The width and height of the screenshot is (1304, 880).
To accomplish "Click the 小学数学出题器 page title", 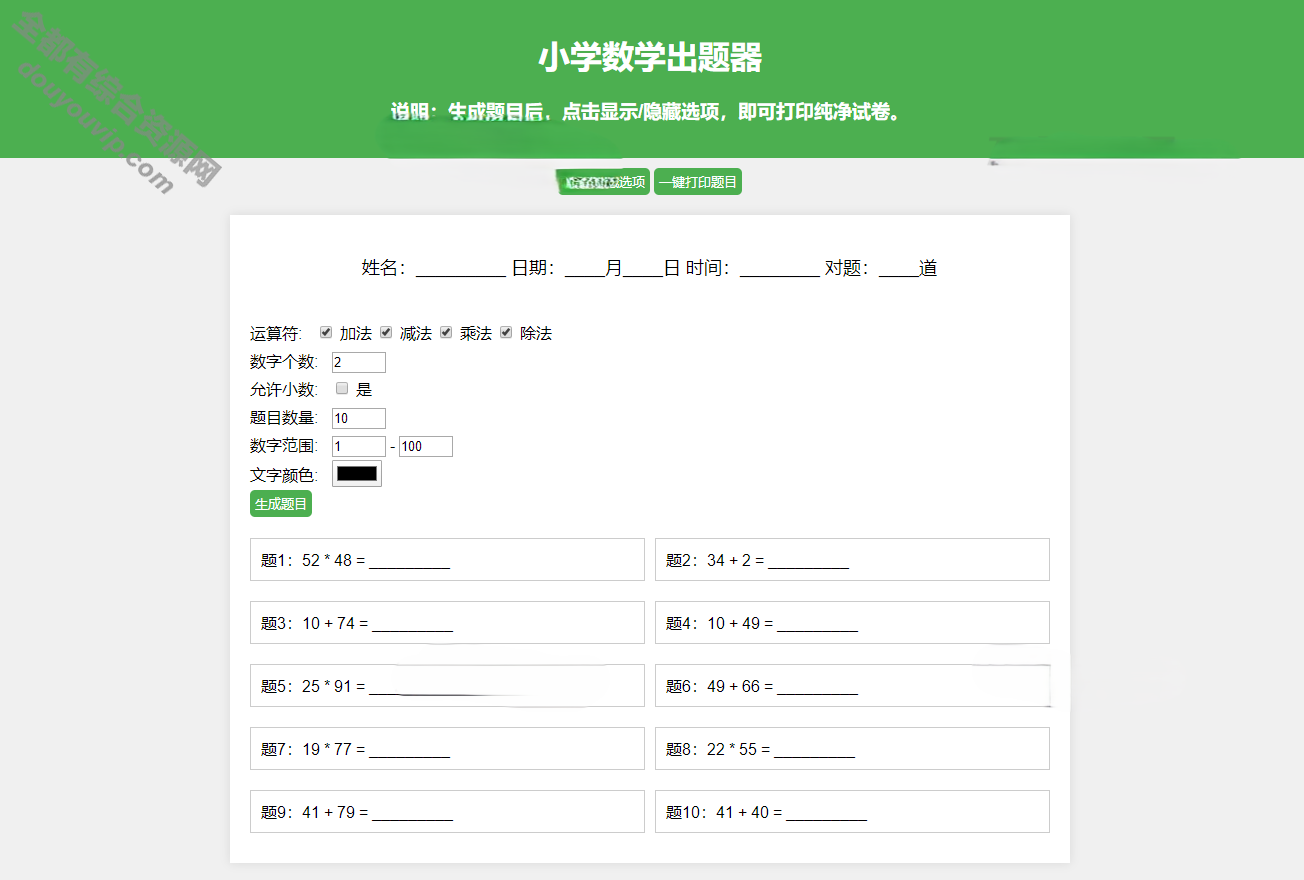I will click(x=651, y=58).
